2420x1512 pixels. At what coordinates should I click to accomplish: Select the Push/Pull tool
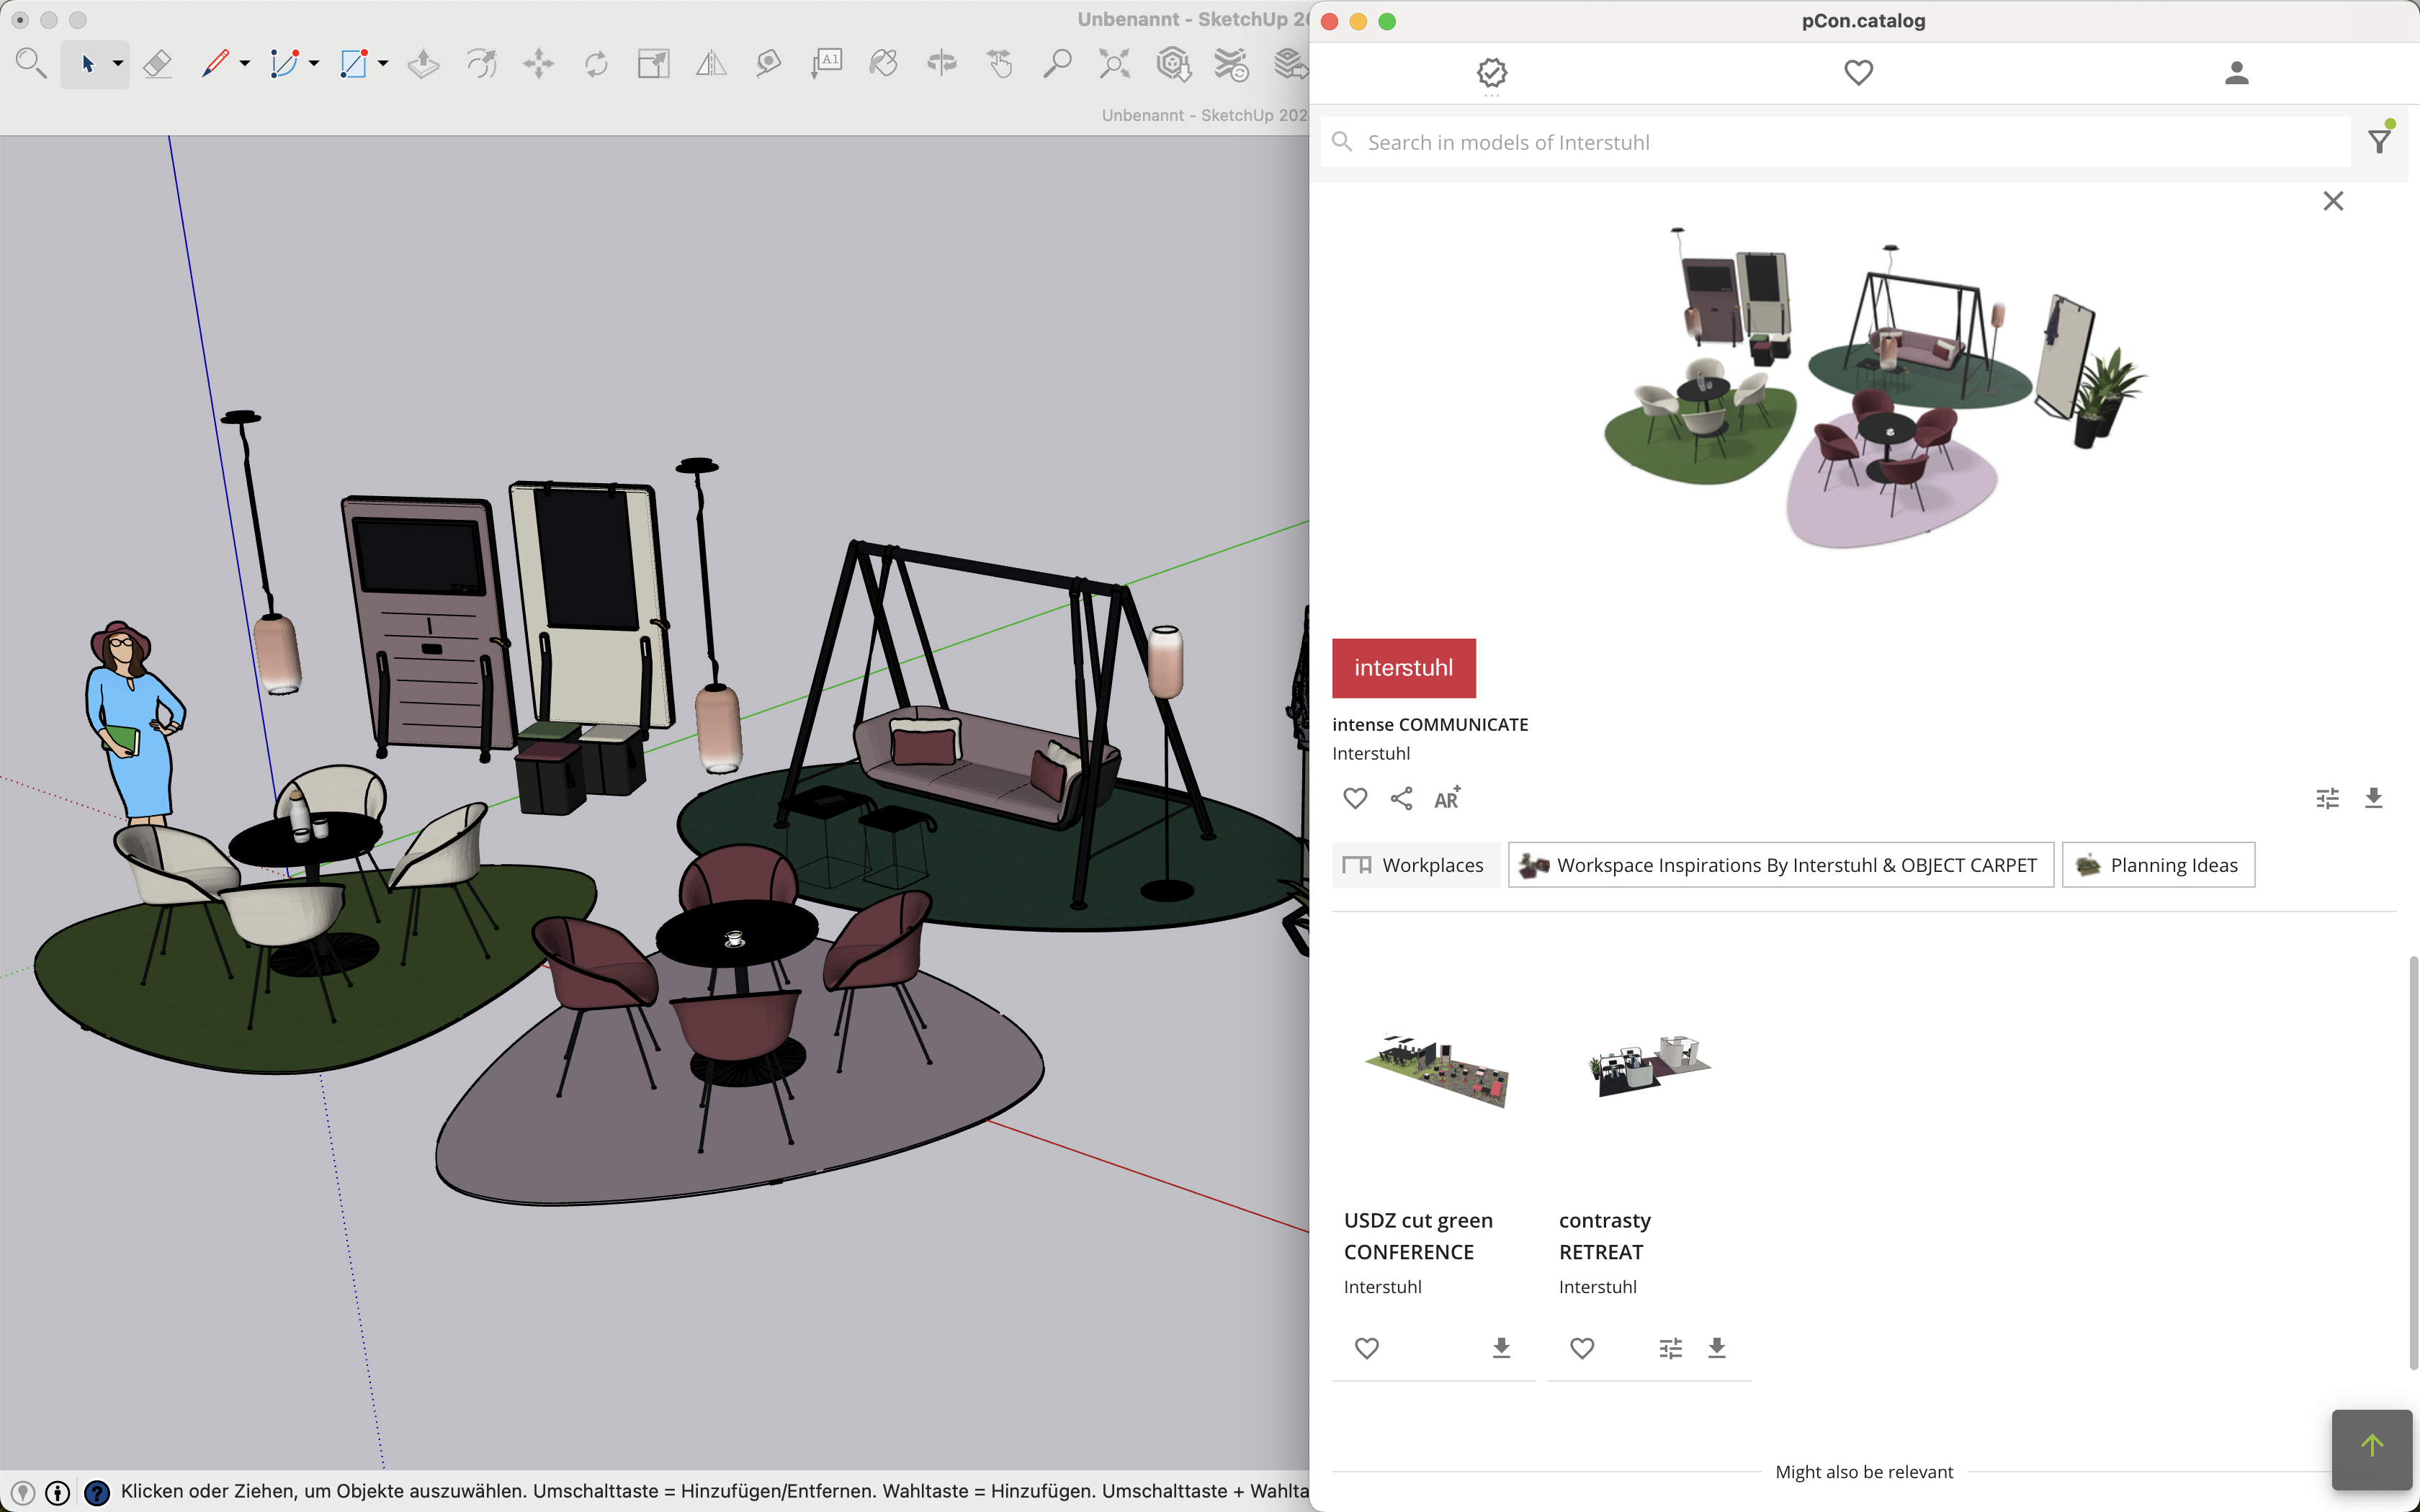click(x=423, y=64)
